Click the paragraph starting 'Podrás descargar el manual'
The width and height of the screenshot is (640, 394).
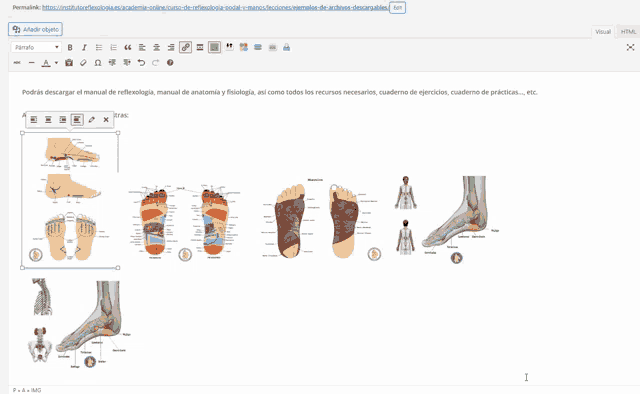pos(280,92)
